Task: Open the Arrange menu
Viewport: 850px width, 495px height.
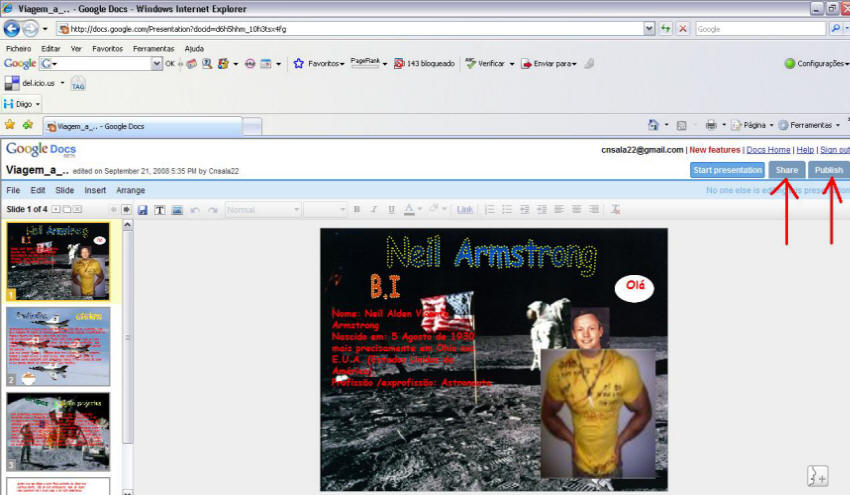Action: (x=131, y=190)
